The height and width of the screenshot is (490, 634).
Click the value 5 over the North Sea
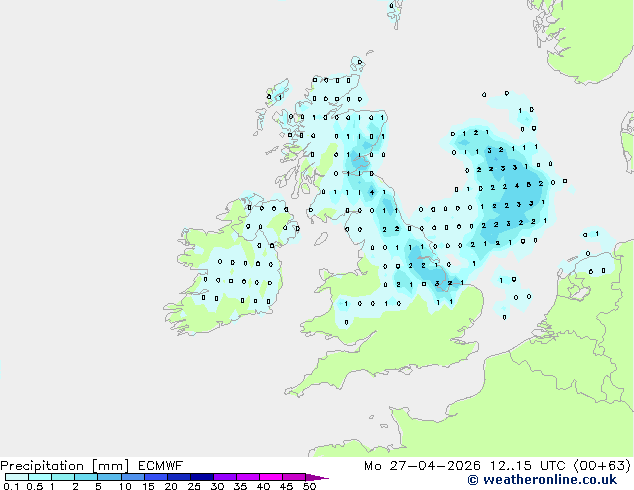pos(529,185)
